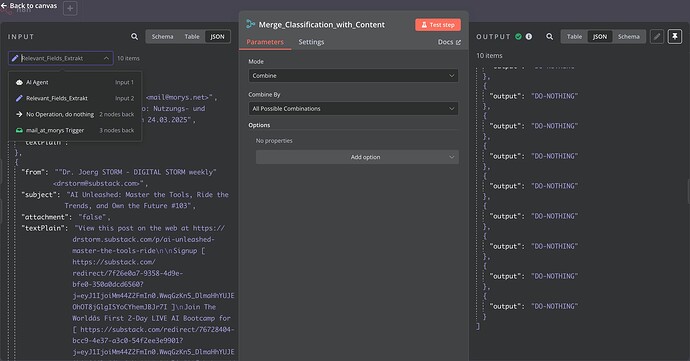
Task: Run the Test step button
Action: (438, 25)
